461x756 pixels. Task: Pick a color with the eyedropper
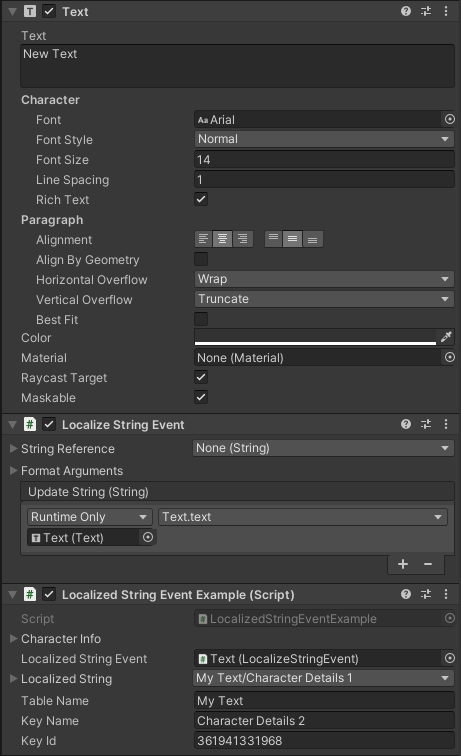[x=446, y=337]
